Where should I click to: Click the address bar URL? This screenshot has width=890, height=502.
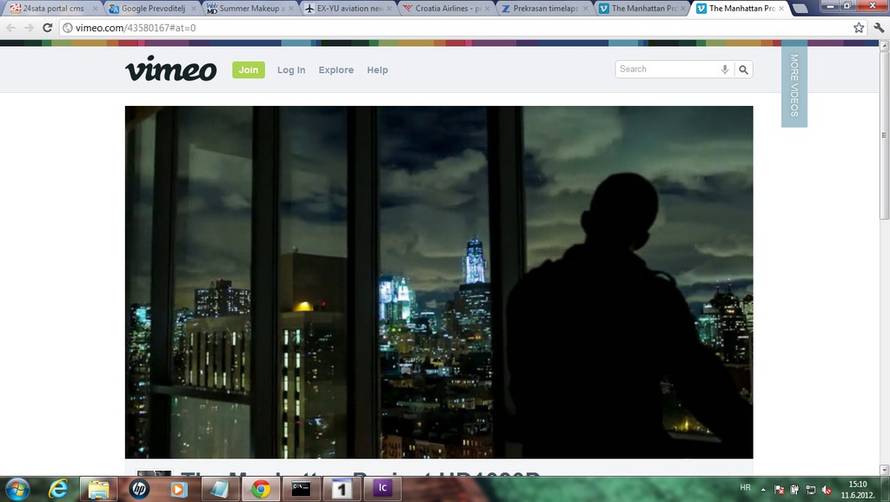click(x=136, y=27)
